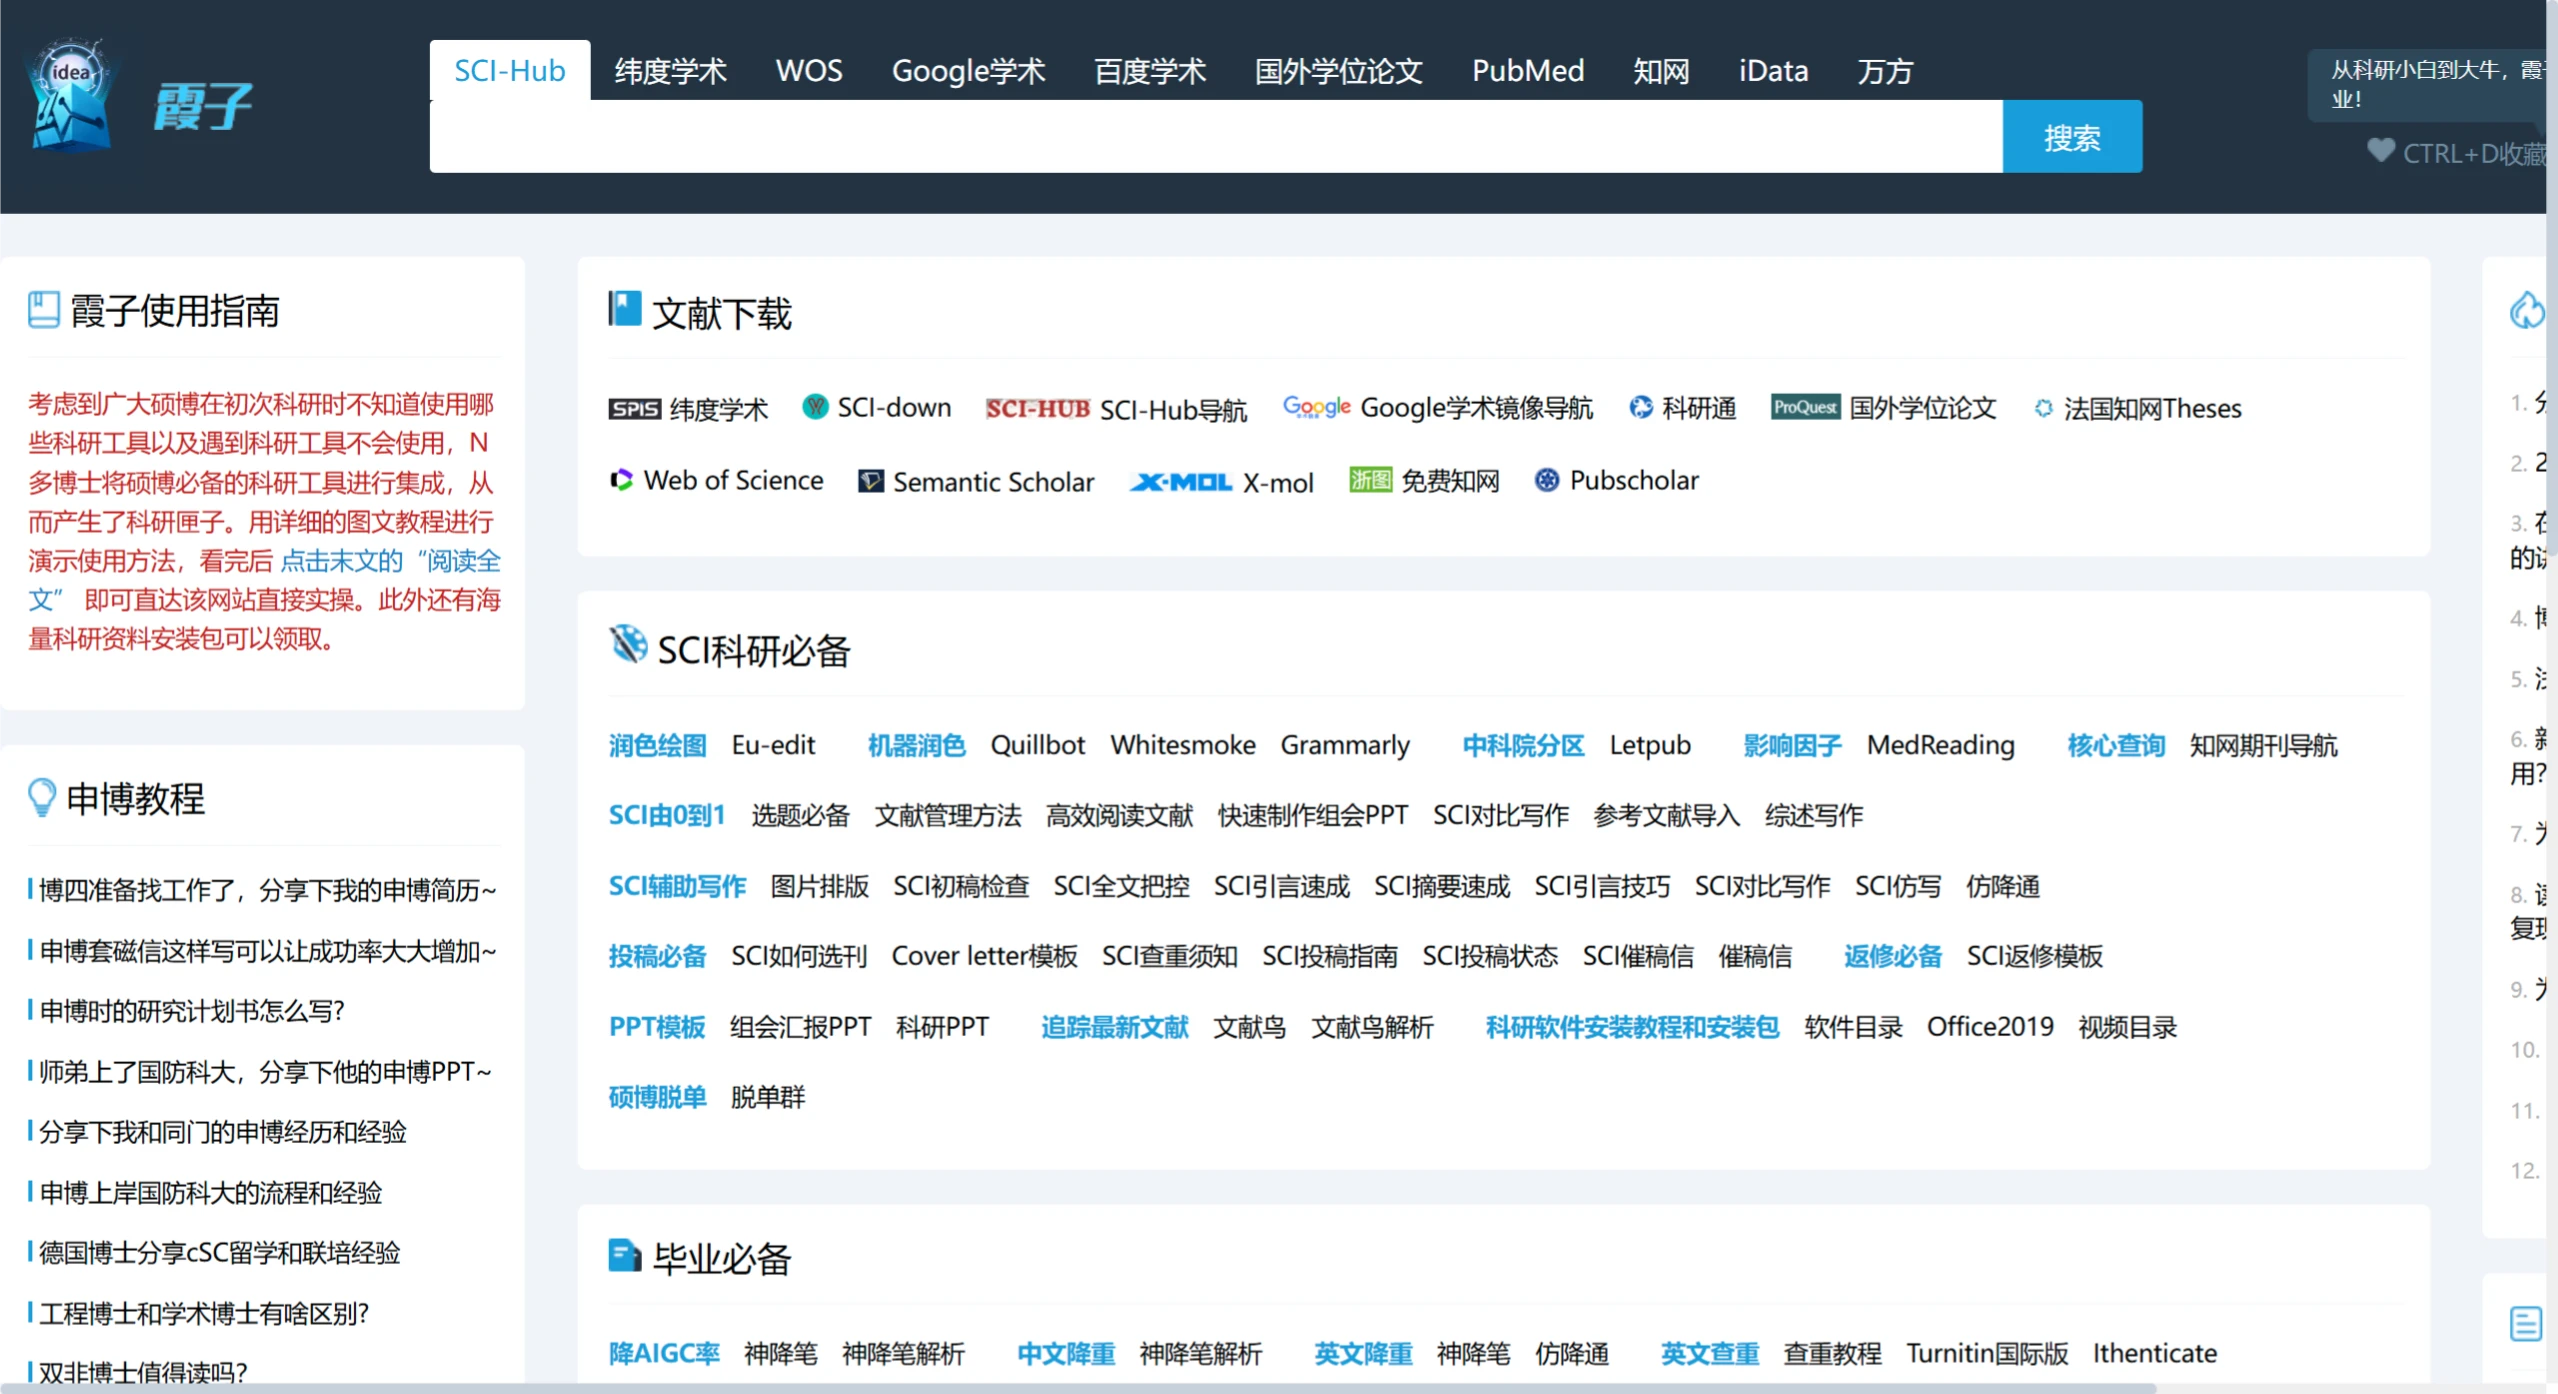2558x1394 pixels.
Task: Switch to the 知网 tab
Action: [x=1661, y=71]
